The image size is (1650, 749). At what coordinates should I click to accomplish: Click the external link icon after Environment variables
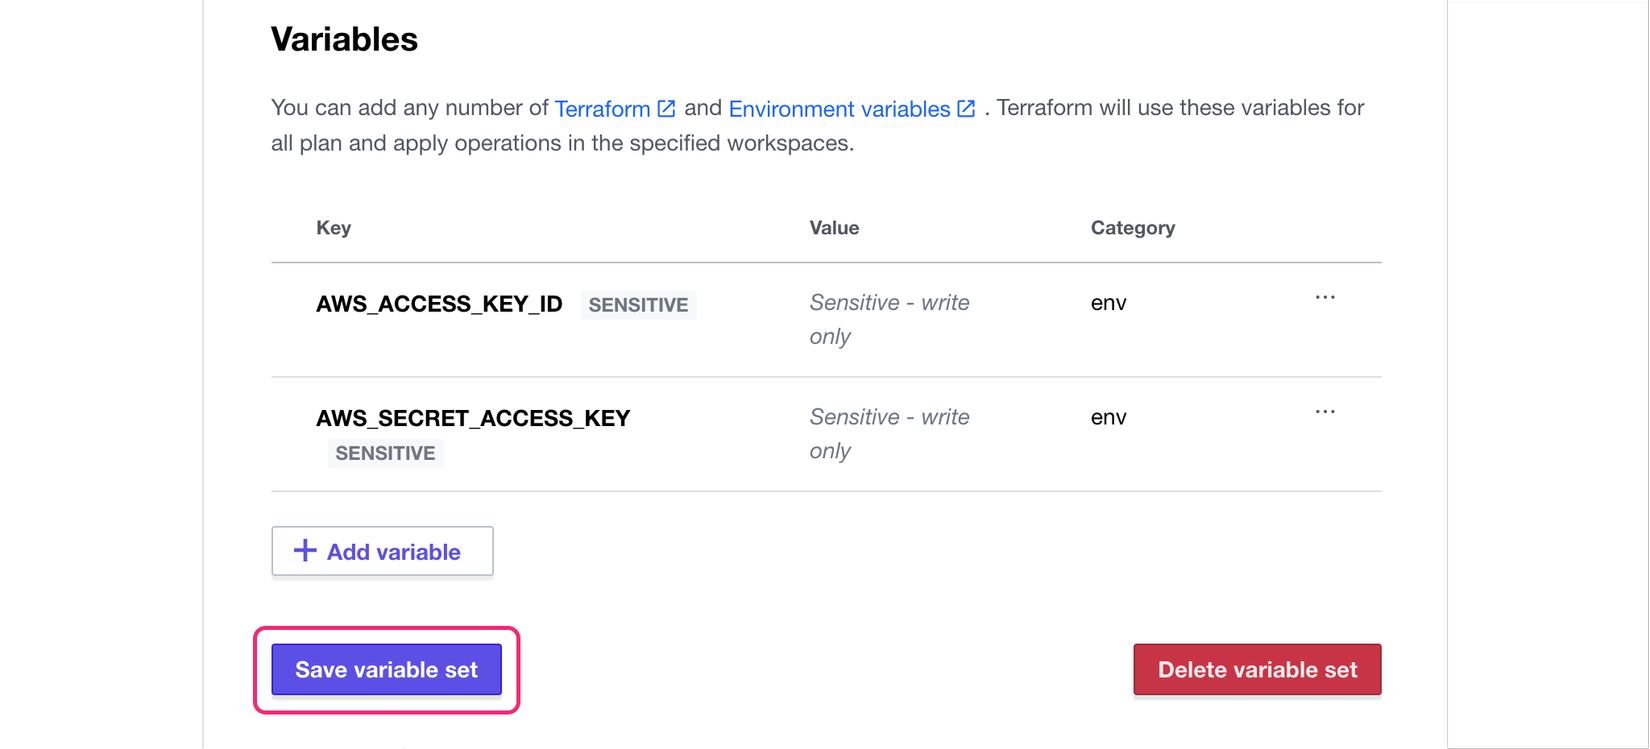point(966,108)
